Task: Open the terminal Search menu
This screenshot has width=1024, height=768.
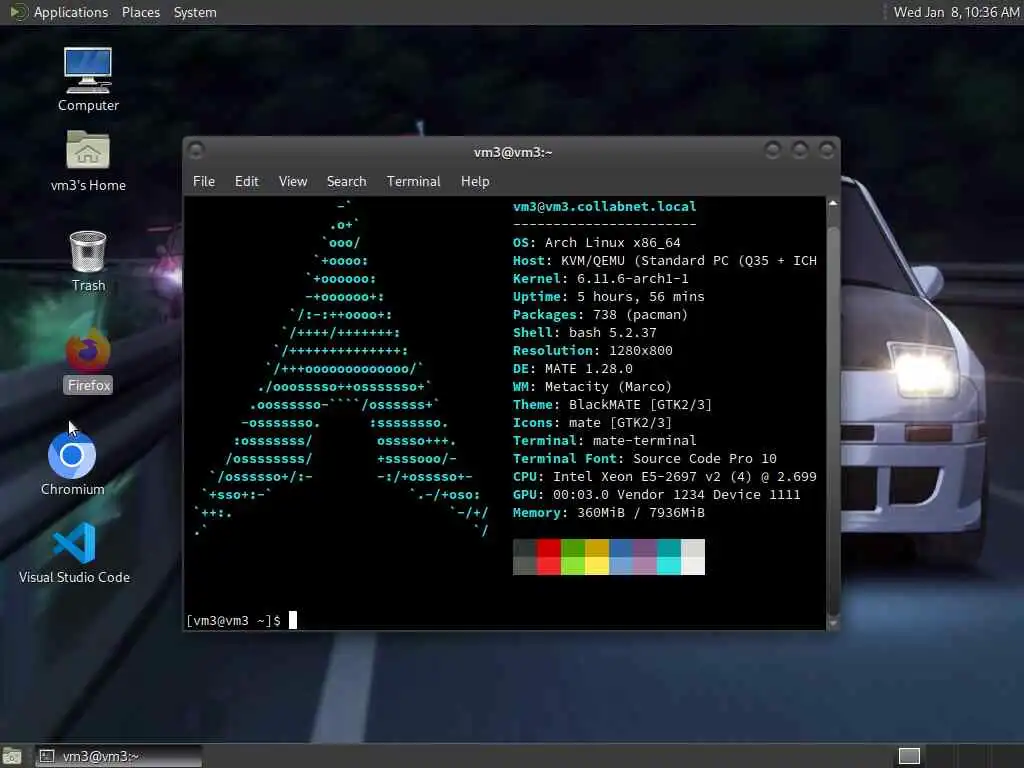Action: click(346, 182)
